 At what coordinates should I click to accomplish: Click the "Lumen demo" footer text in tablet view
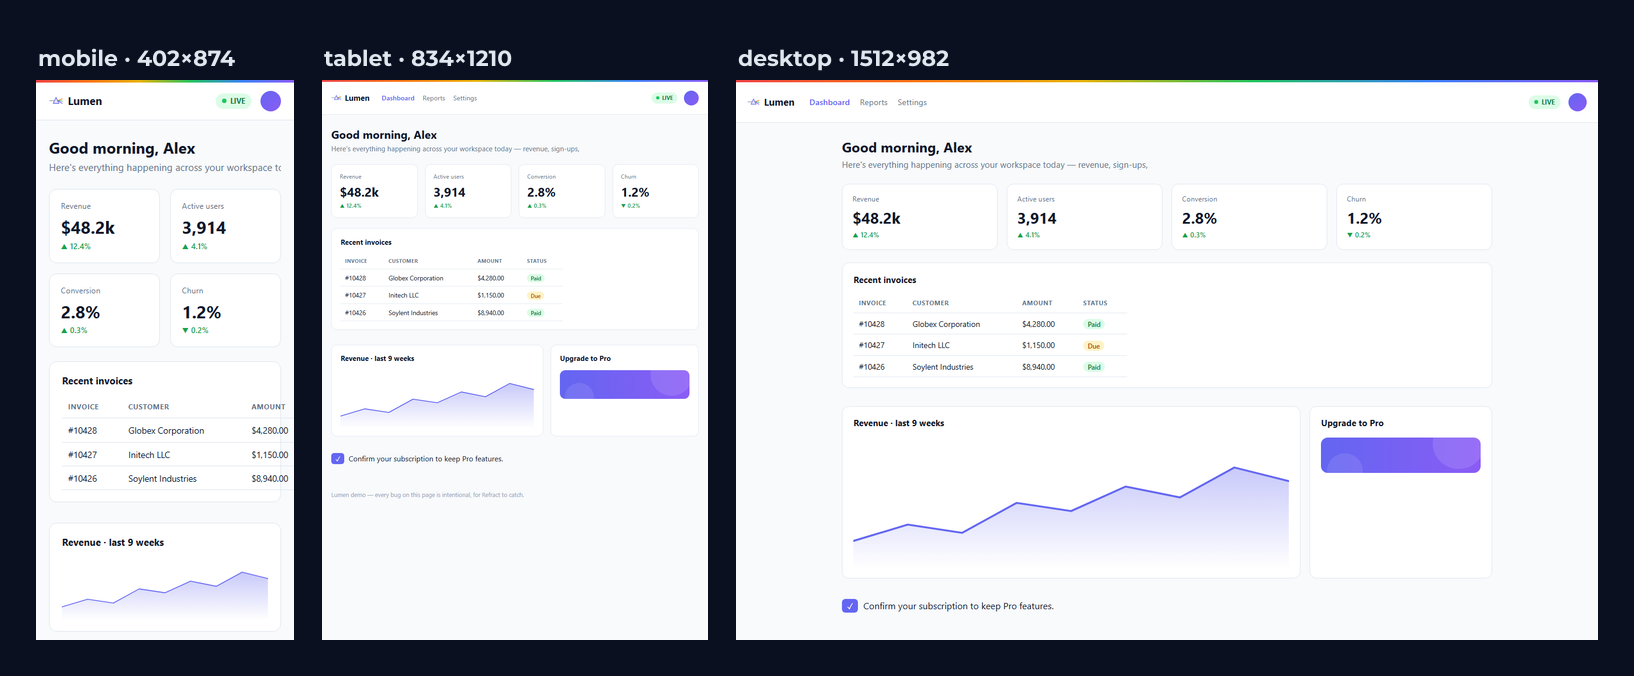(x=428, y=495)
